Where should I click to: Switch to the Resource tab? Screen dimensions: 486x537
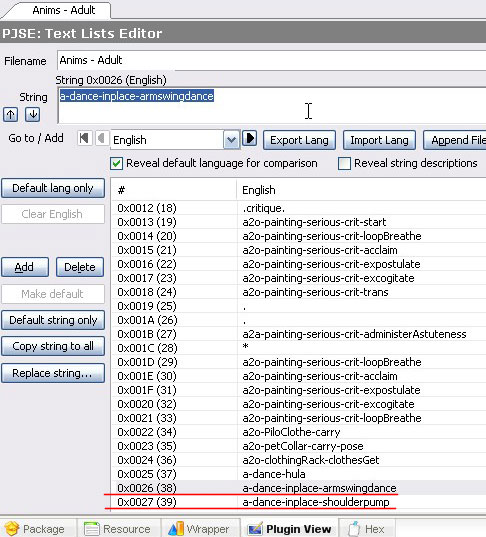tap(118, 529)
